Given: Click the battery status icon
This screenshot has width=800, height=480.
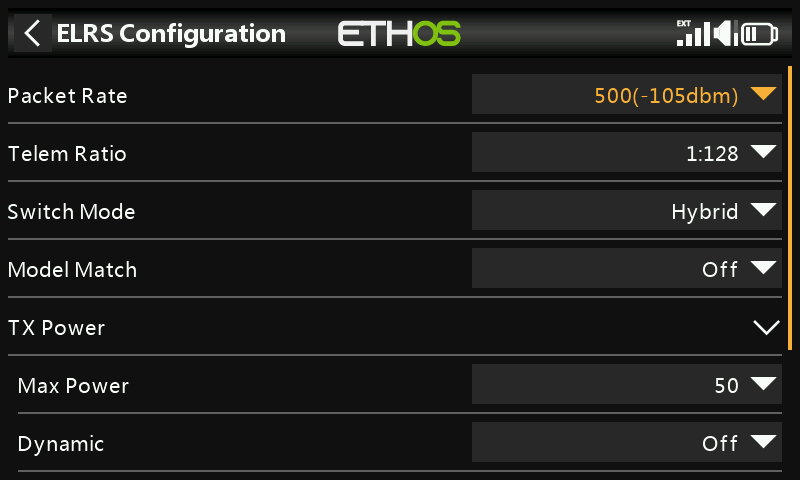Looking at the screenshot, I should point(761,34).
